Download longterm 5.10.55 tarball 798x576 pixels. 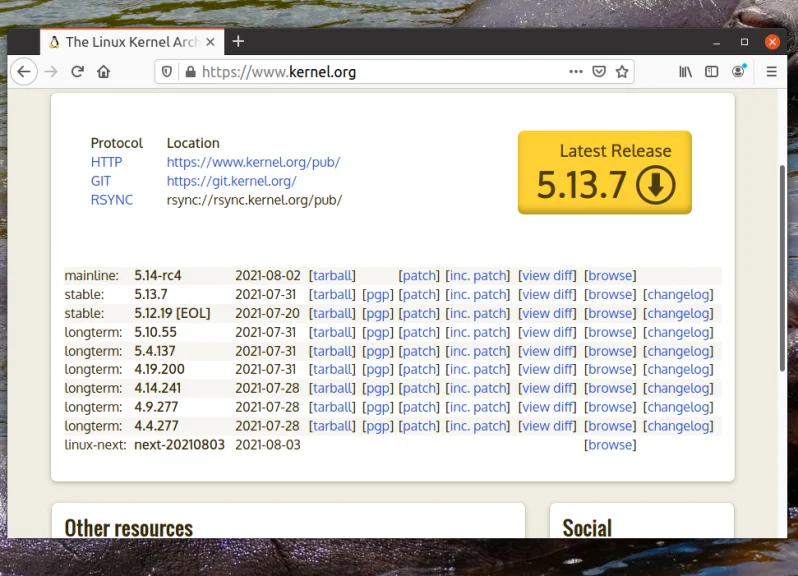pyautogui.click(x=332, y=332)
